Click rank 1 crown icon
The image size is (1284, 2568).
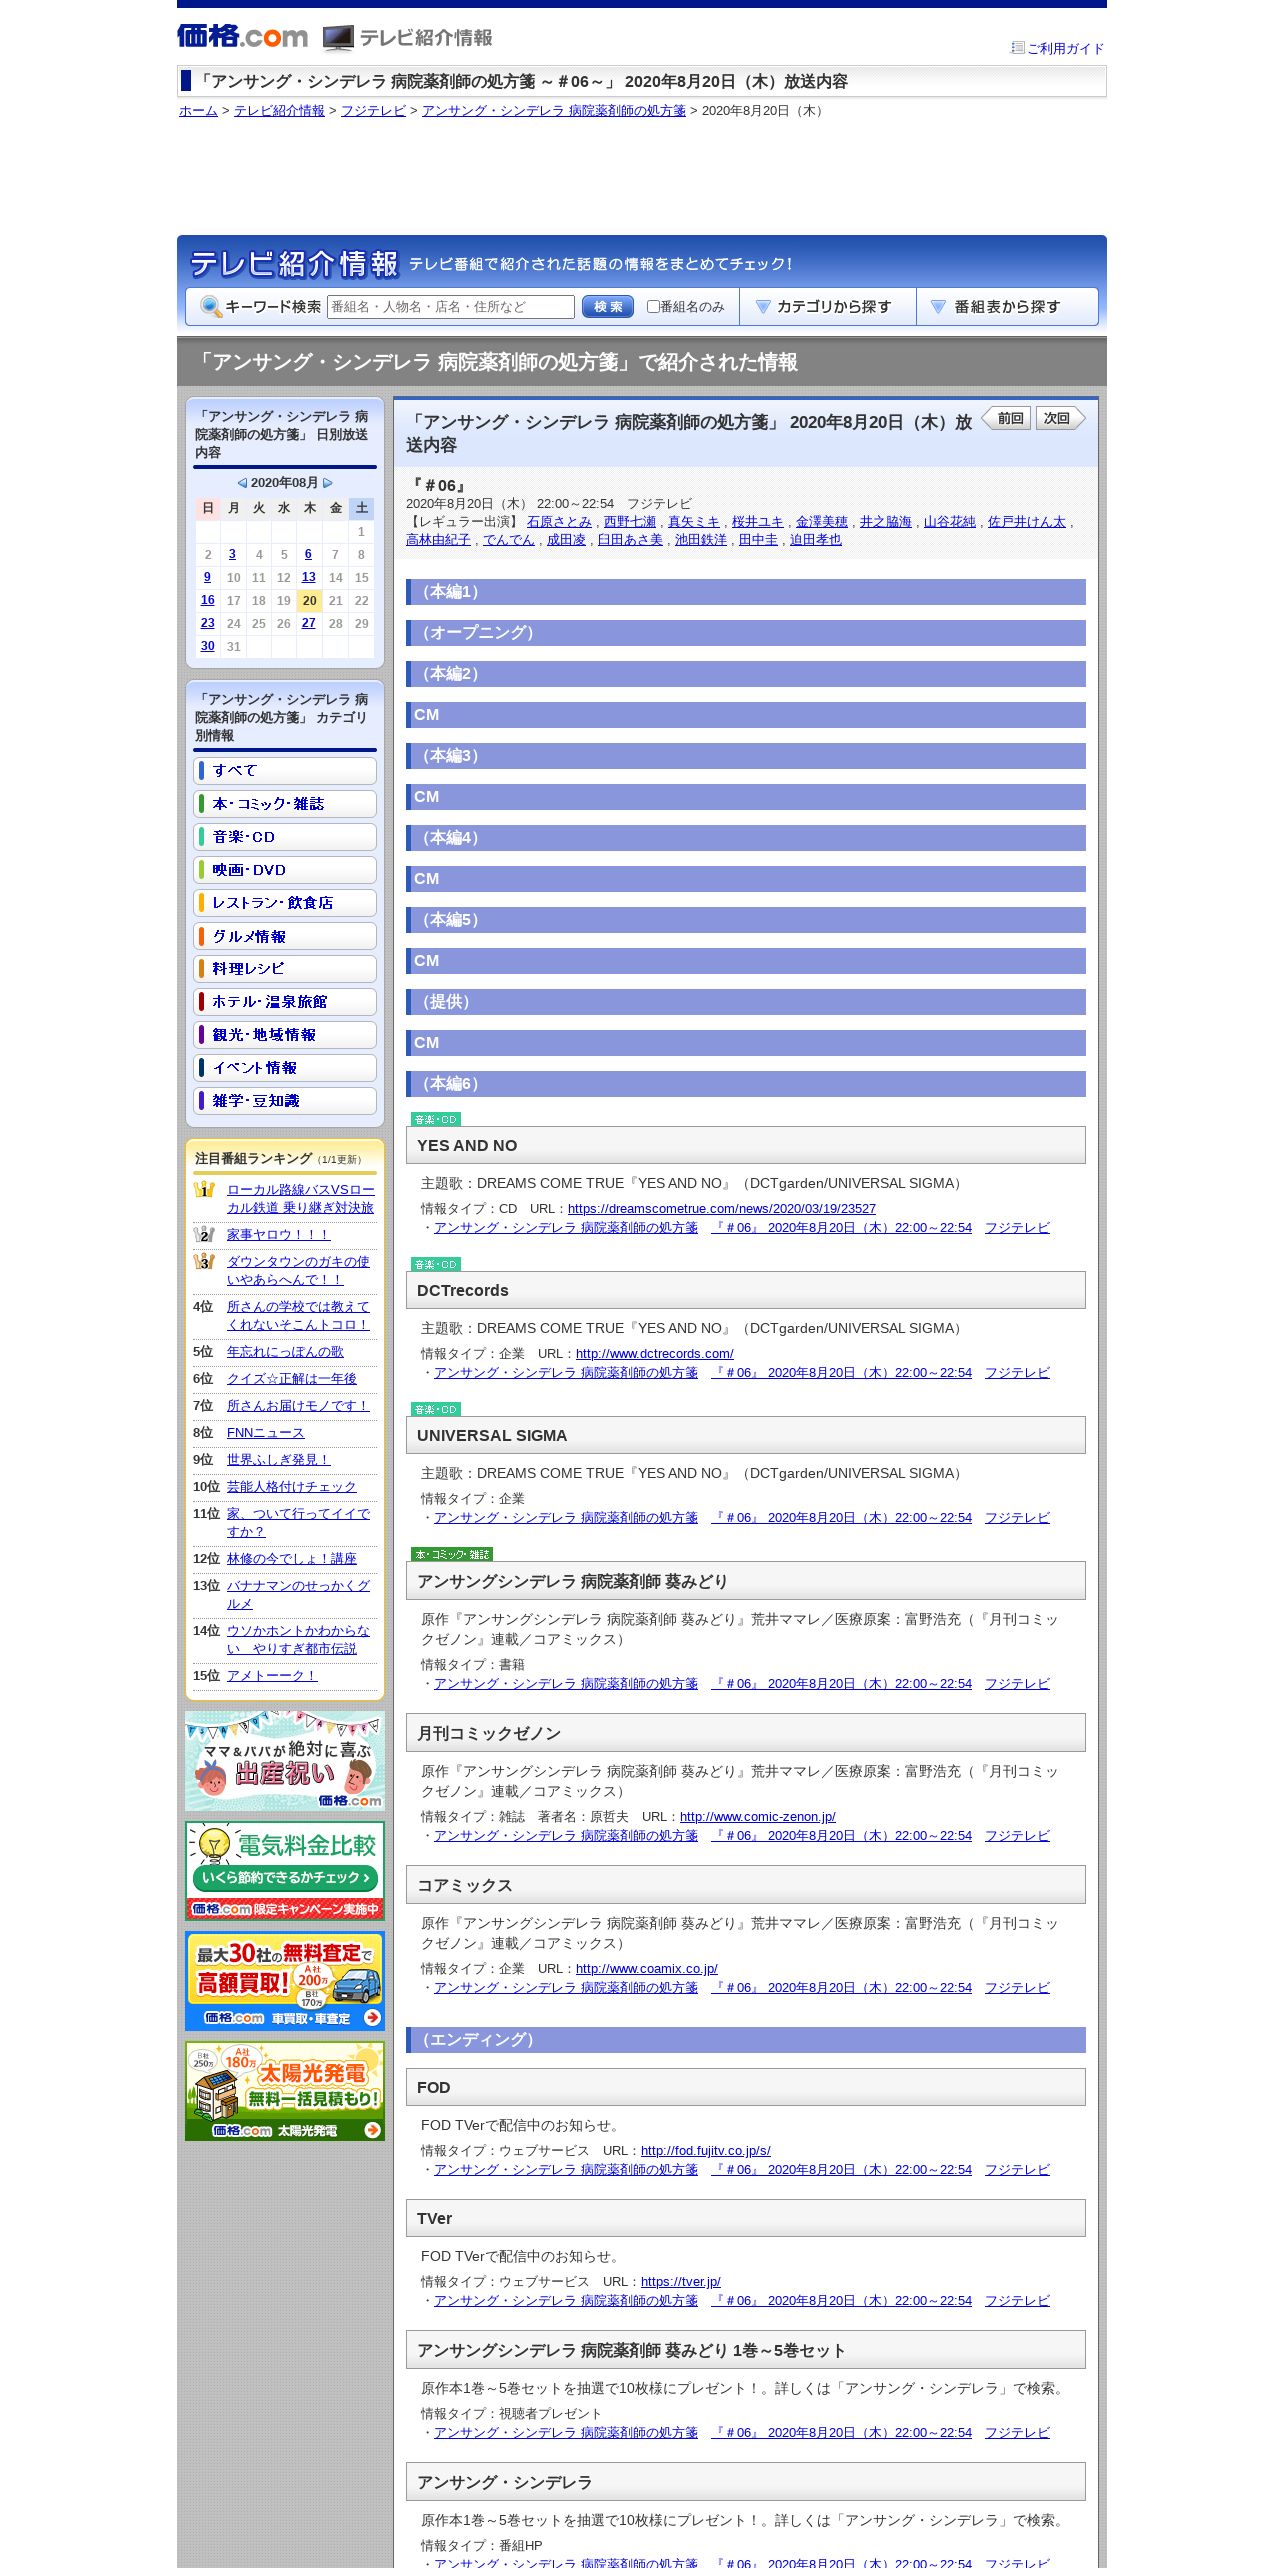[x=204, y=1189]
